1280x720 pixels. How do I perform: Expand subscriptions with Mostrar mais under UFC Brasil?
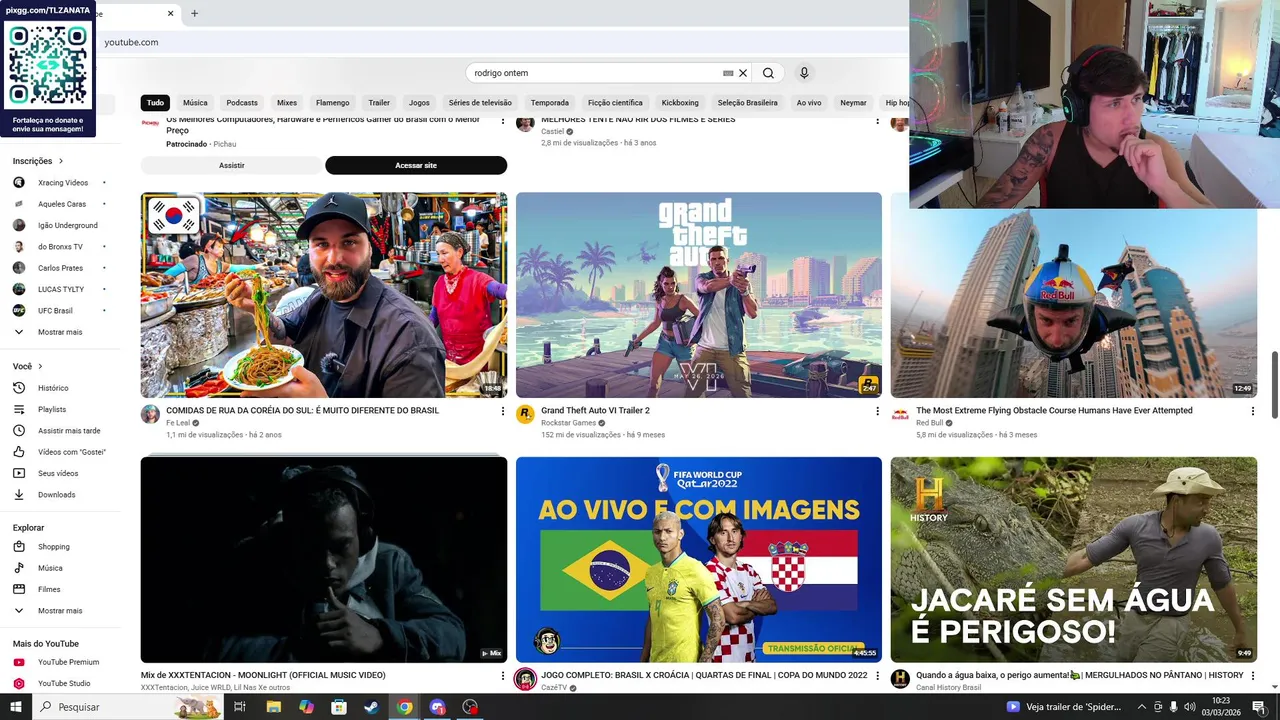tap(60, 332)
